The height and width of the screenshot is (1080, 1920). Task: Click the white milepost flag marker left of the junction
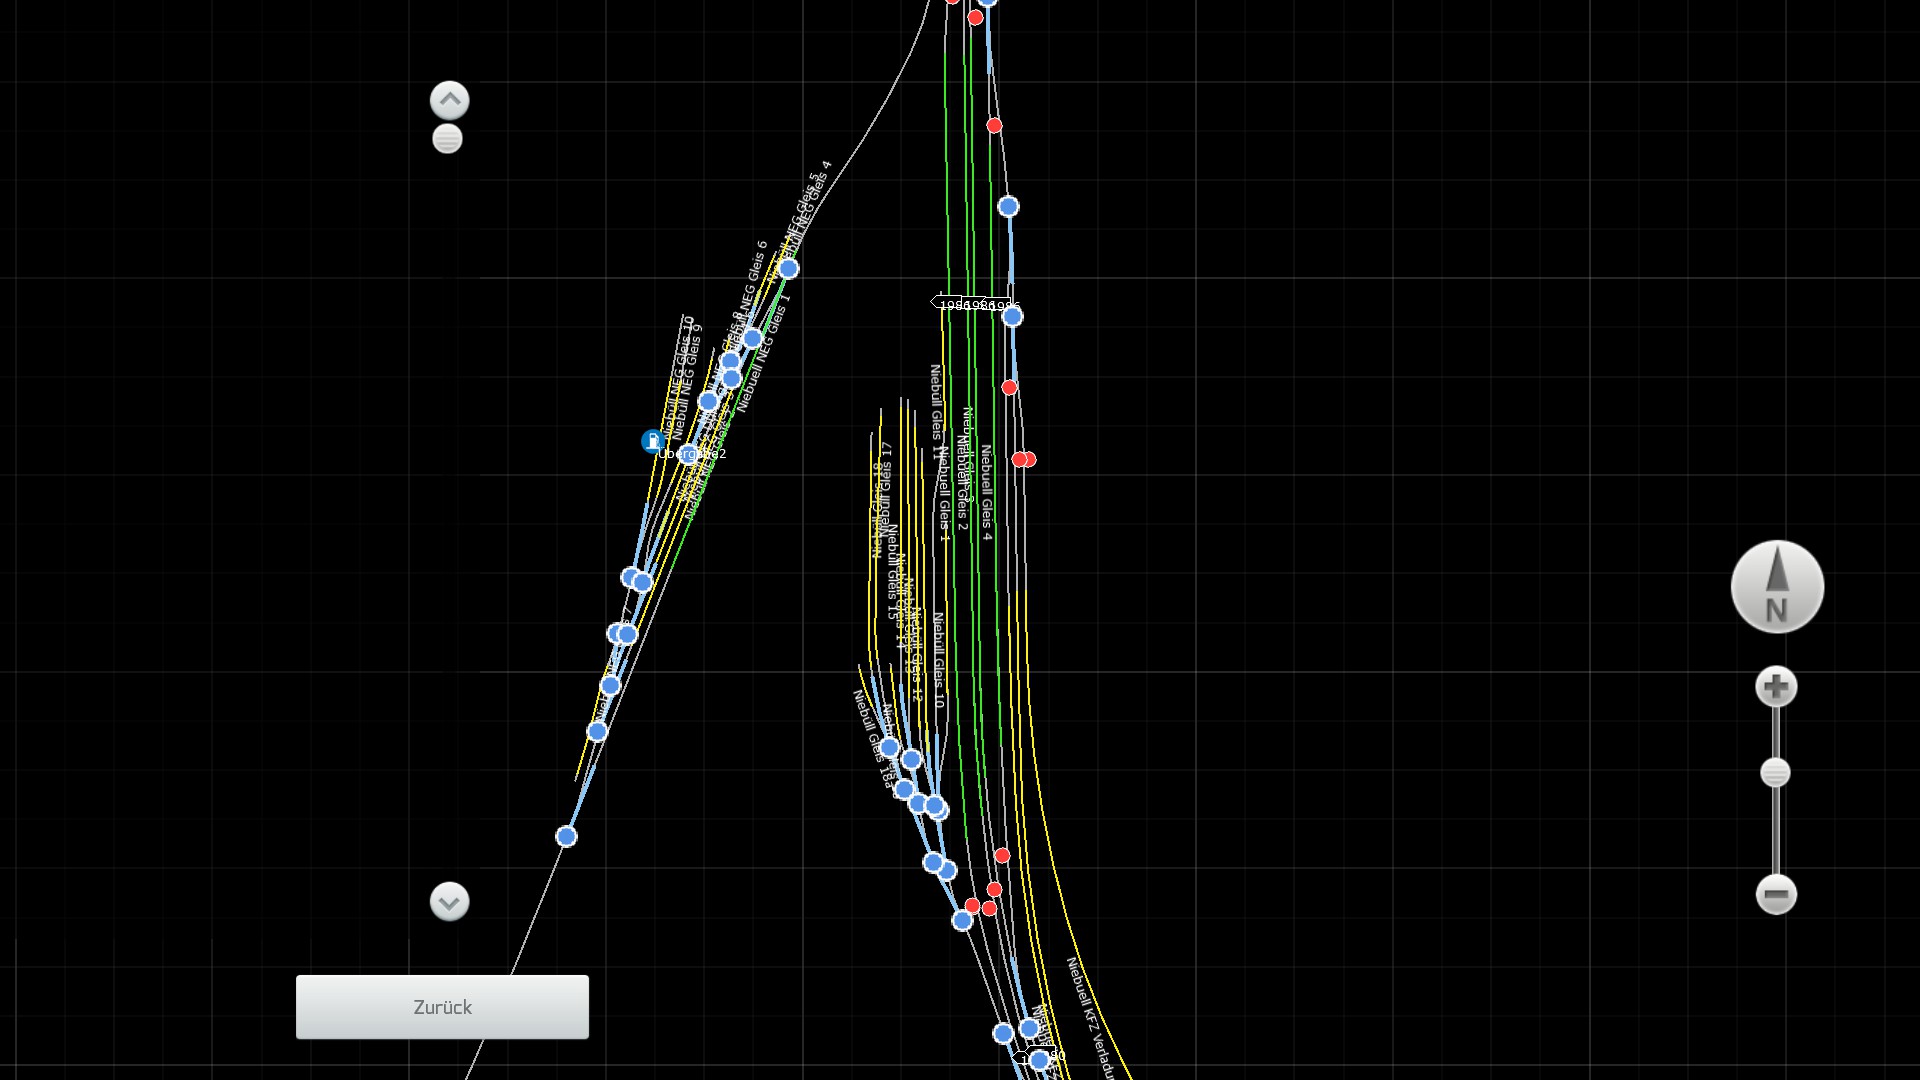[945, 303]
